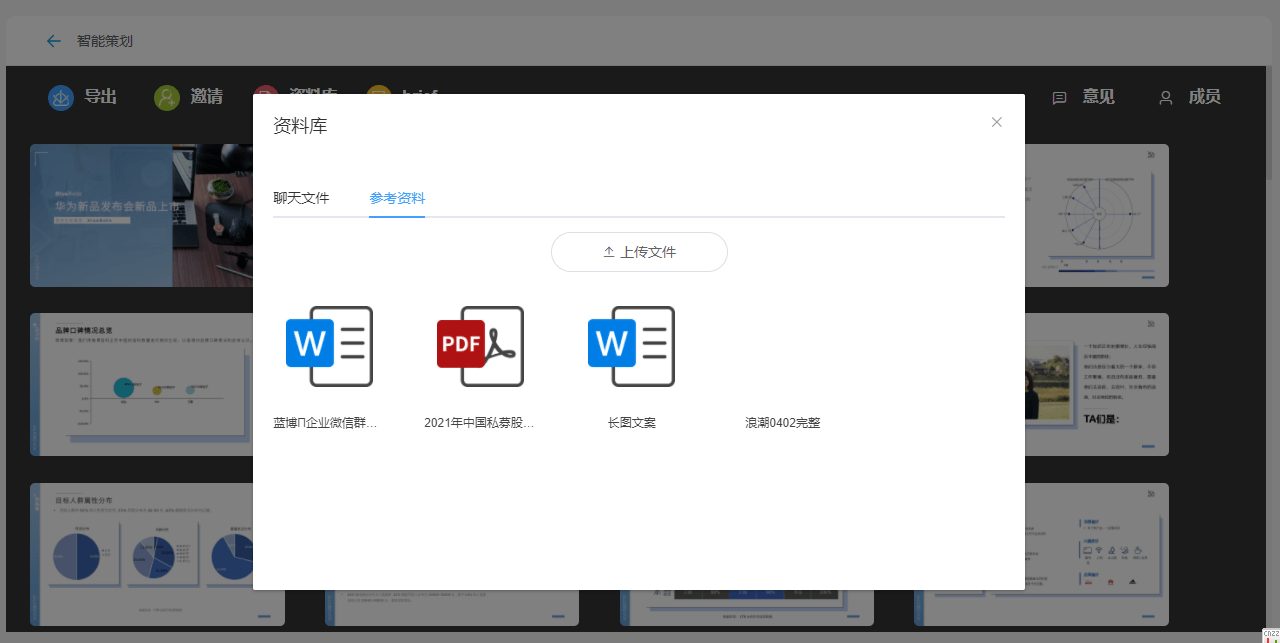Open the Word document 长图文案
Image resolution: width=1280 pixels, height=643 pixels.
pyautogui.click(x=631, y=346)
